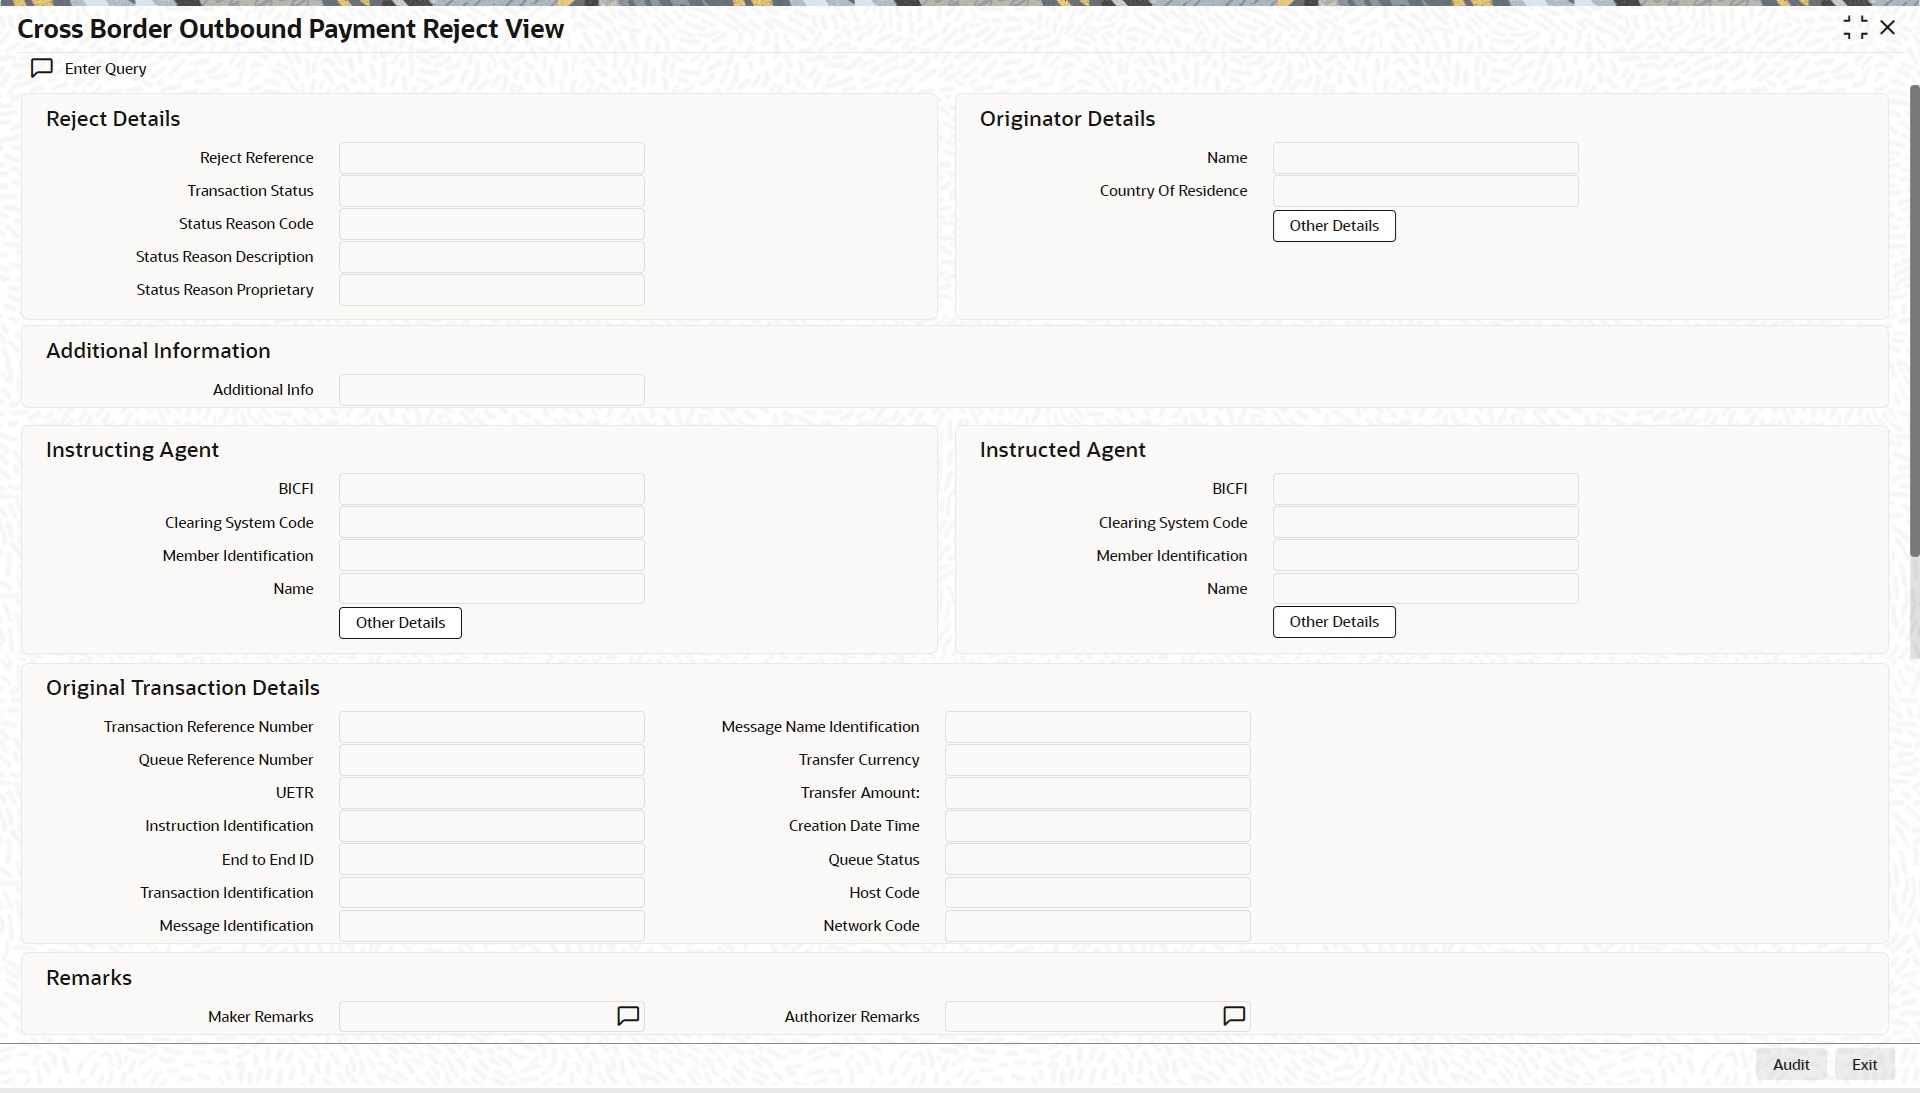This screenshot has width=1920, height=1093.
Task: Click the Network Code field
Action: pos(1097,926)
